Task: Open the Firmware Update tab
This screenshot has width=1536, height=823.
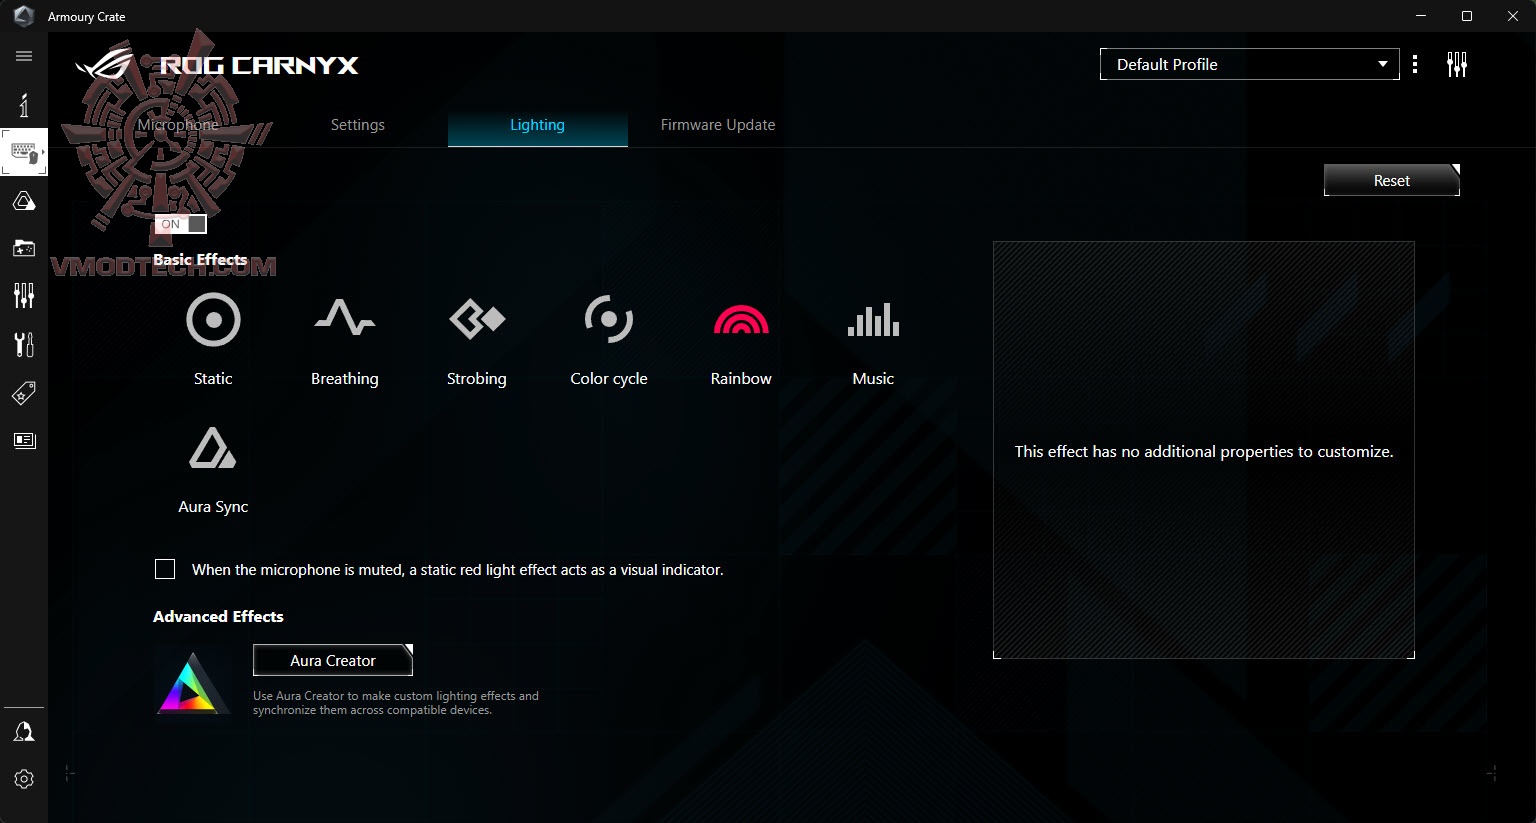Action: (x=718, y=125)
